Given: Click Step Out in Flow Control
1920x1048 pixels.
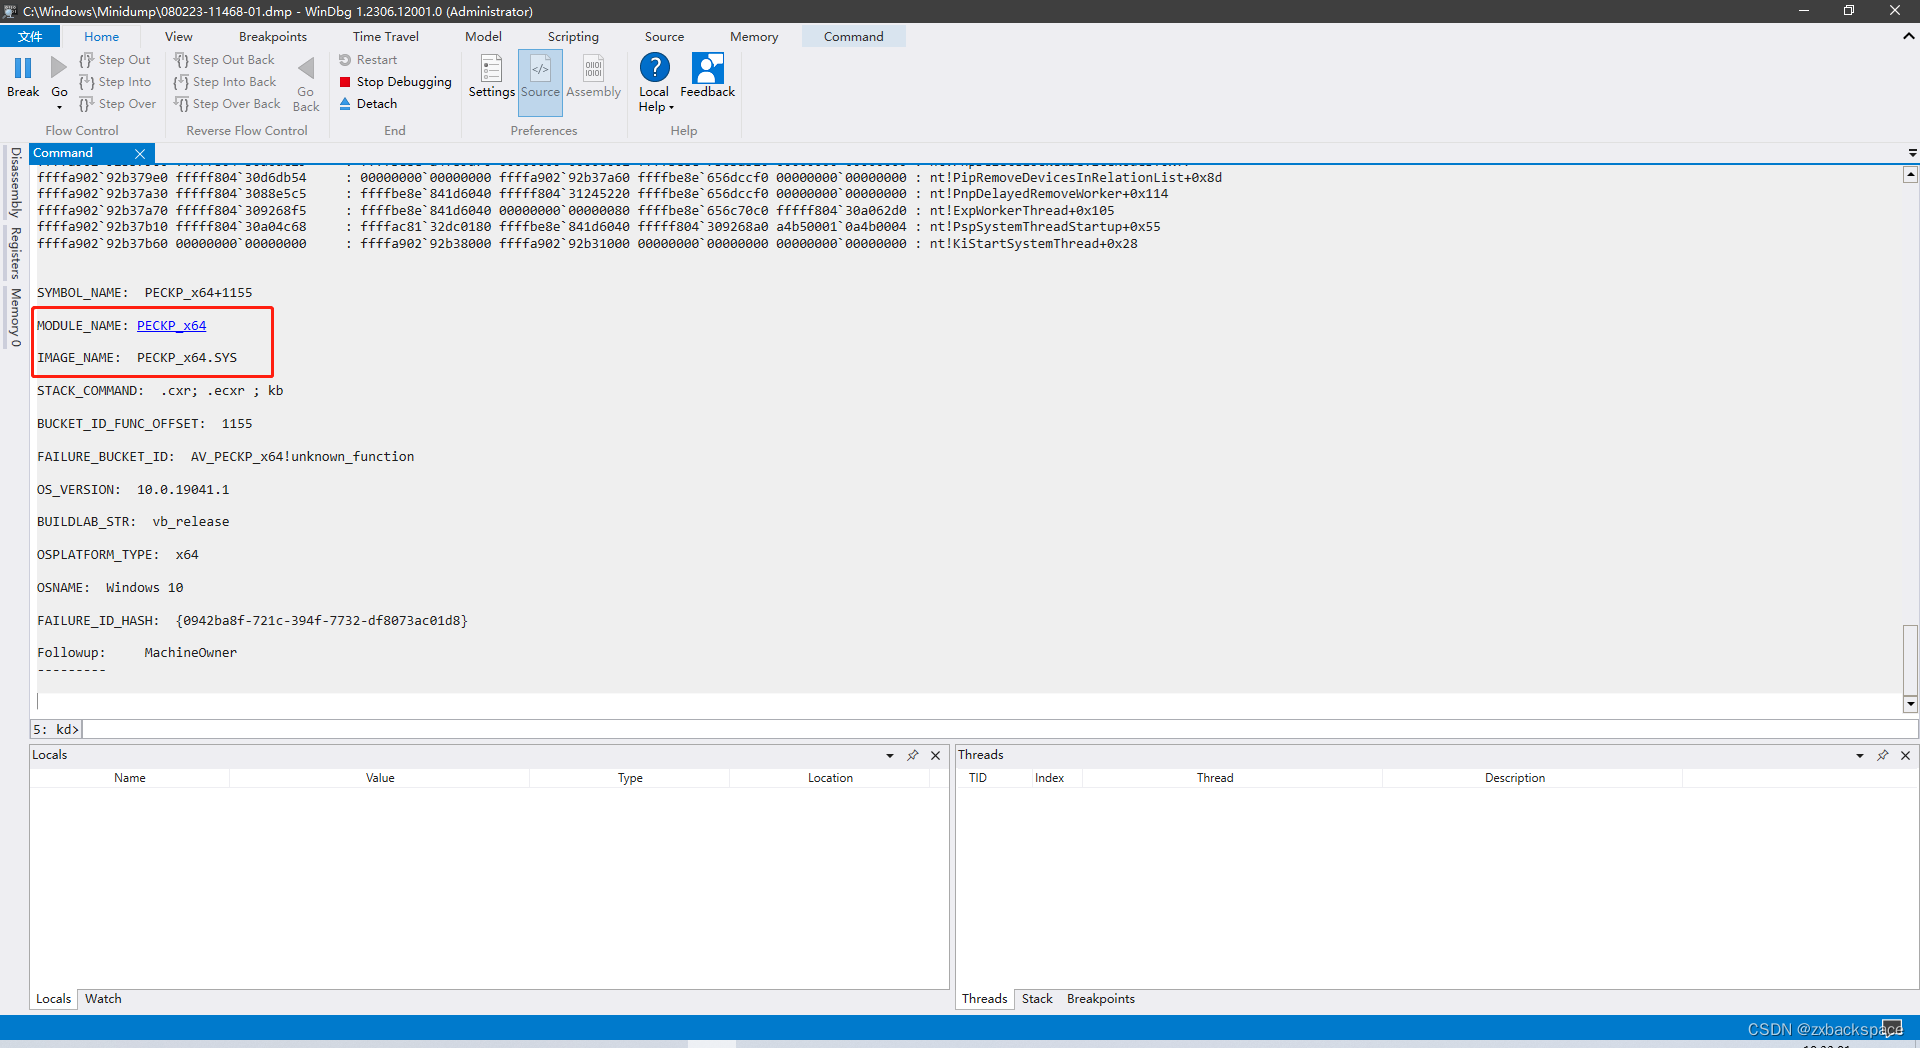Looking at the screenshot, I should click(115, 60).
